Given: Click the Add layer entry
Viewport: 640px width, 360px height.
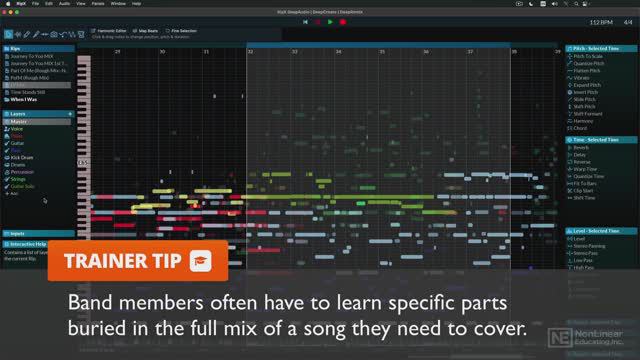Looking at the screenshot, I should pyautogui.click(x=11, y=193).
